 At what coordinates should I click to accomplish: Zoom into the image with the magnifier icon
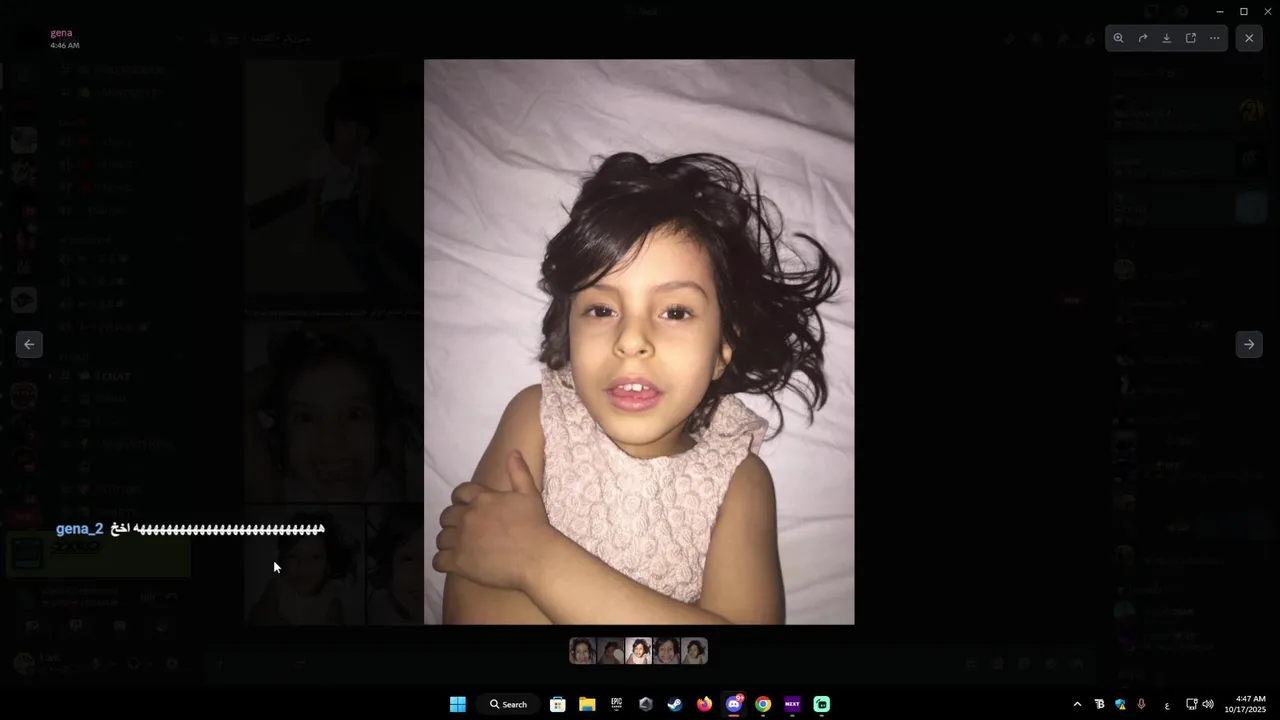[x=1118, y=38]
